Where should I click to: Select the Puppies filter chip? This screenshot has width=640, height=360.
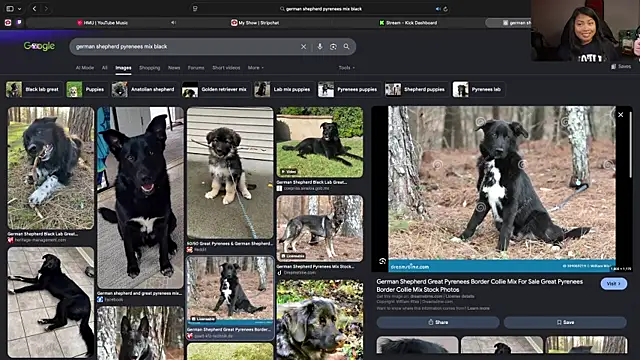click(x=86, y=89)
